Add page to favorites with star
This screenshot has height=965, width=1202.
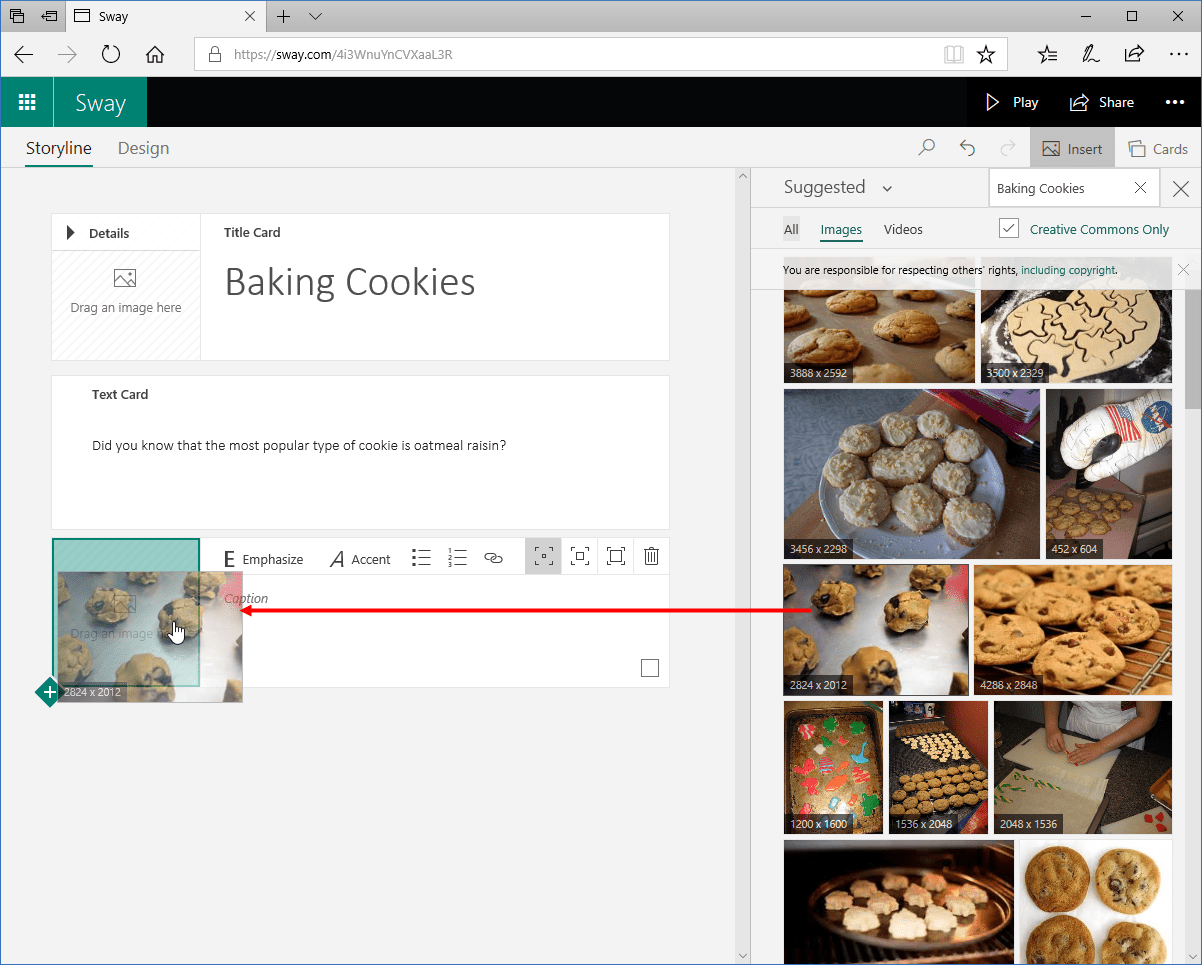tap(986, 55)
